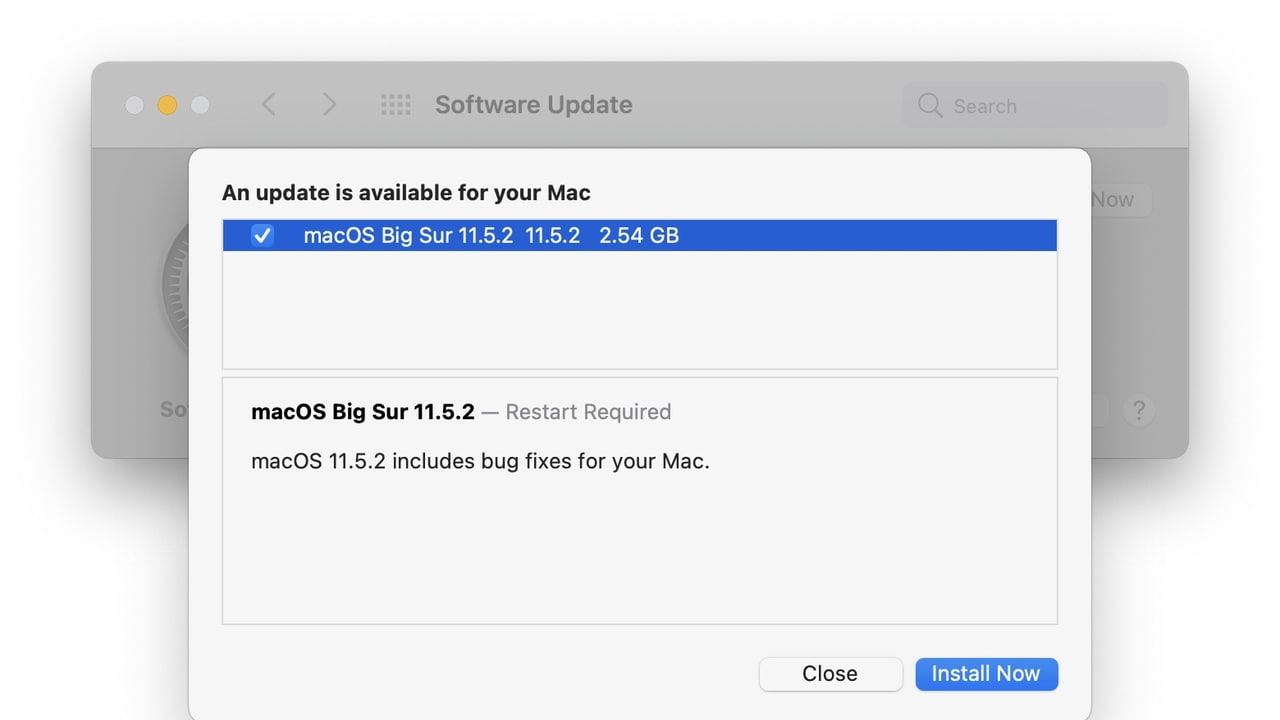Enable the Big Sur update checkbox again
The height and width of the screenshot is (720, 1280).
coord(261,235)
